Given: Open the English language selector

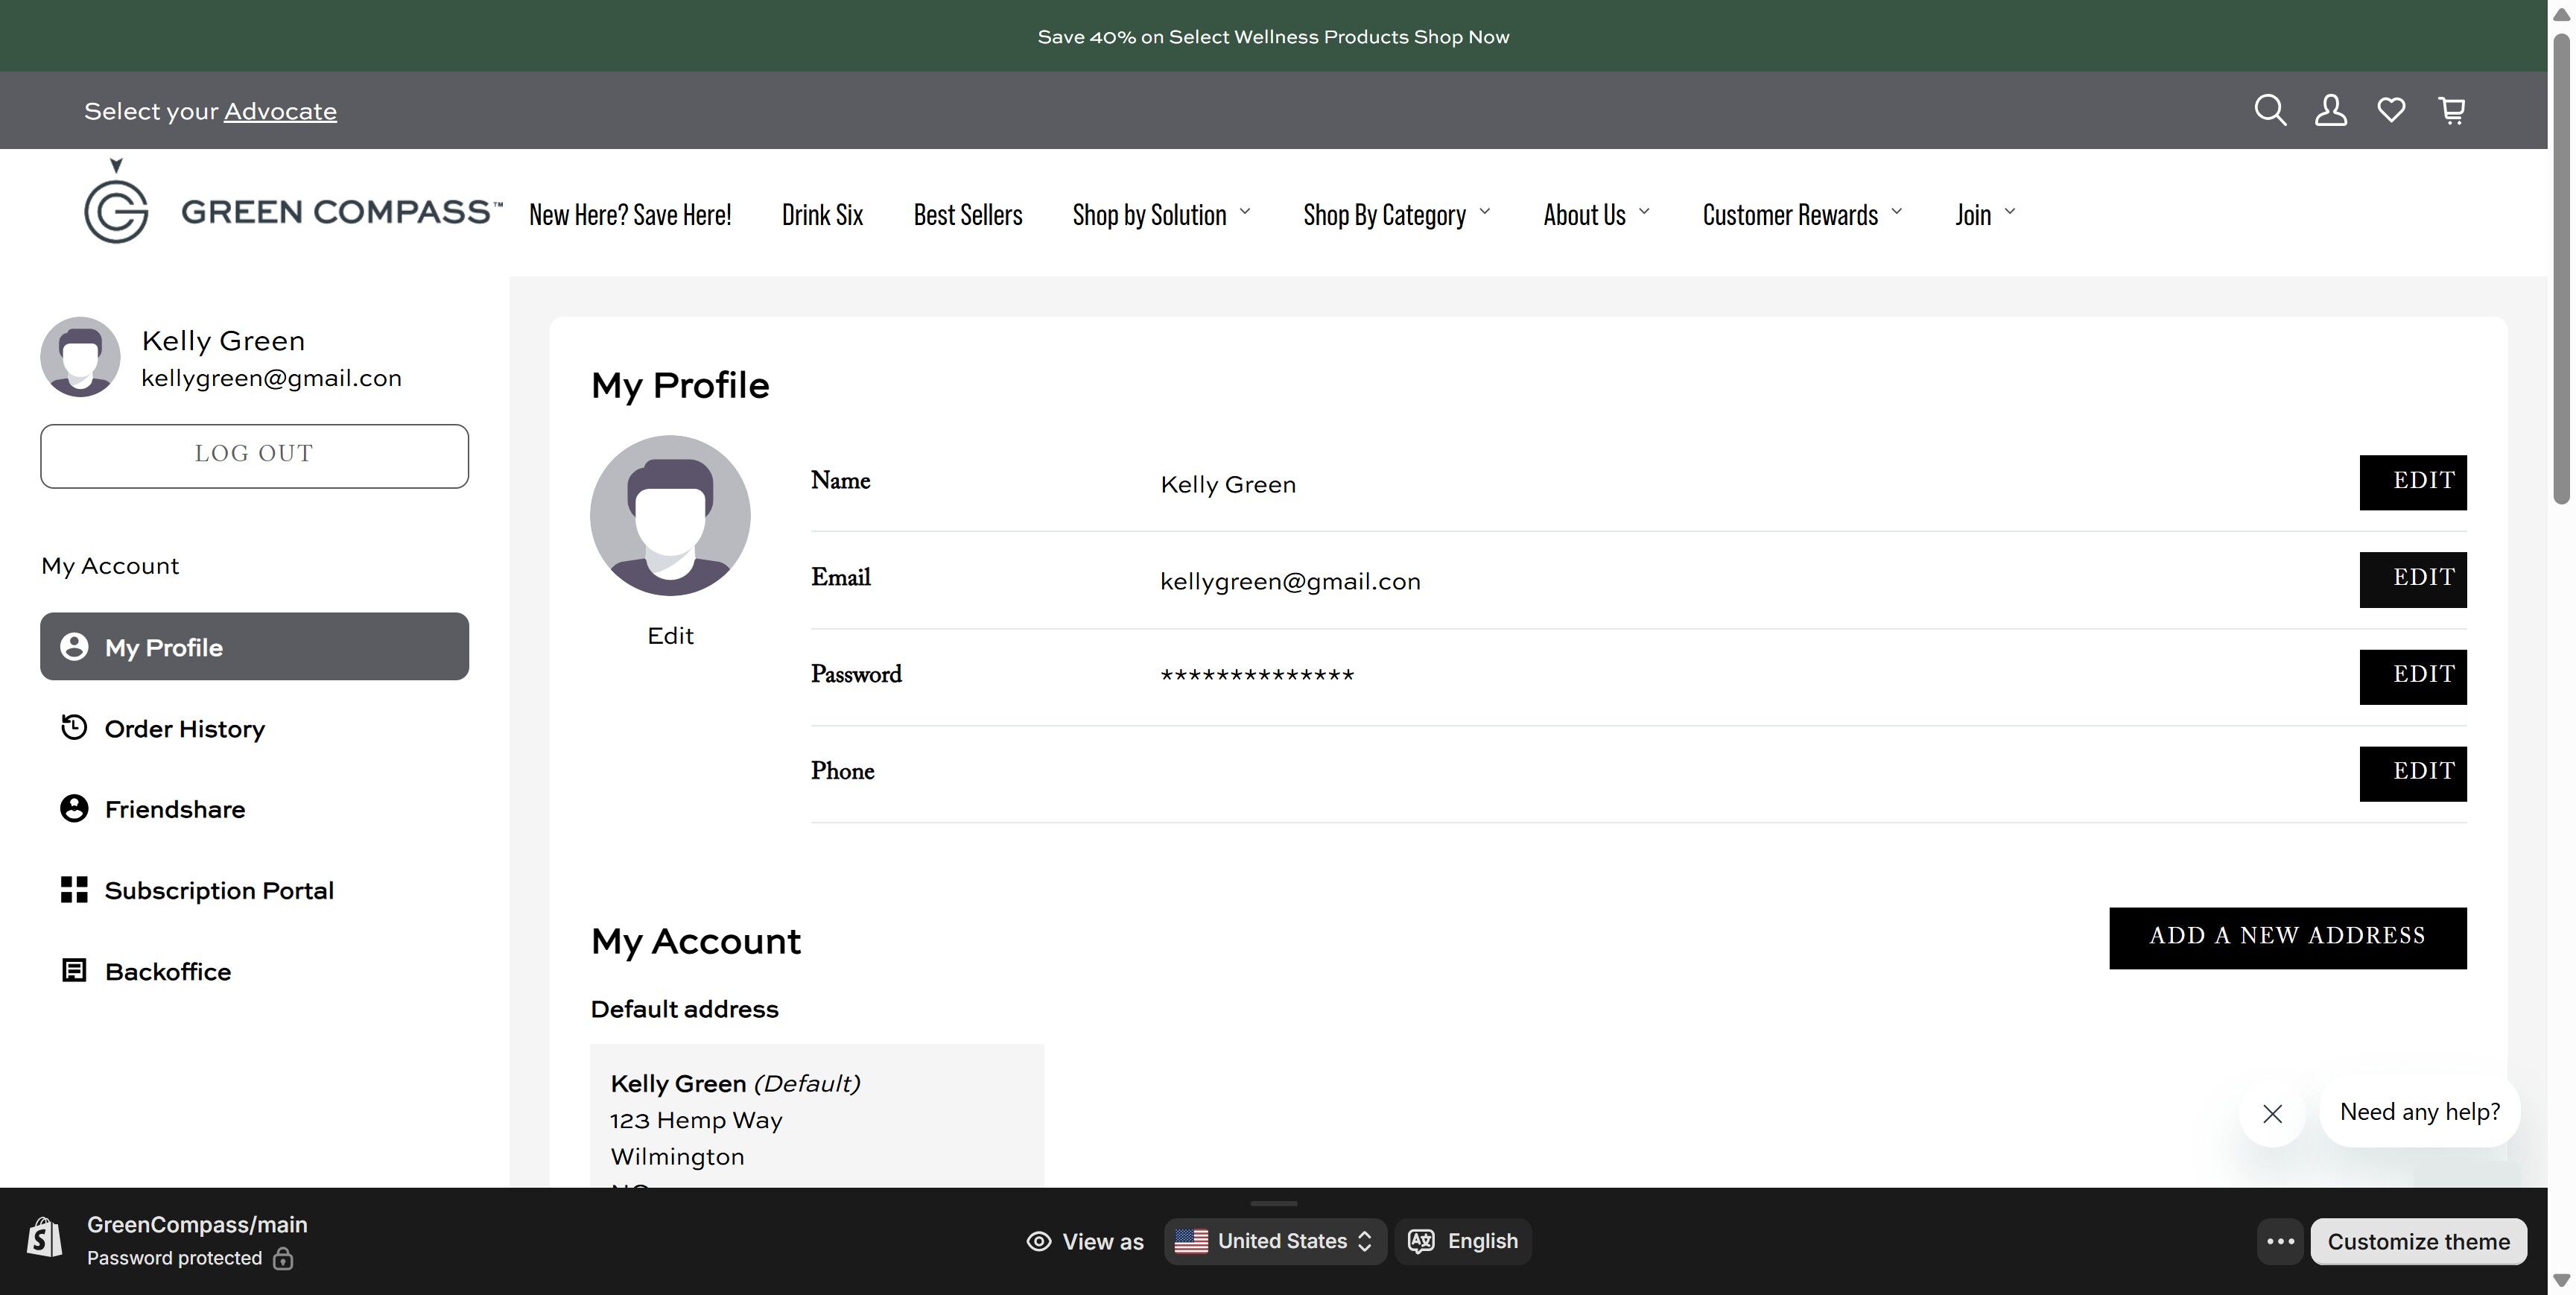Looking at the screenshot, I should coord(1463,1241).
